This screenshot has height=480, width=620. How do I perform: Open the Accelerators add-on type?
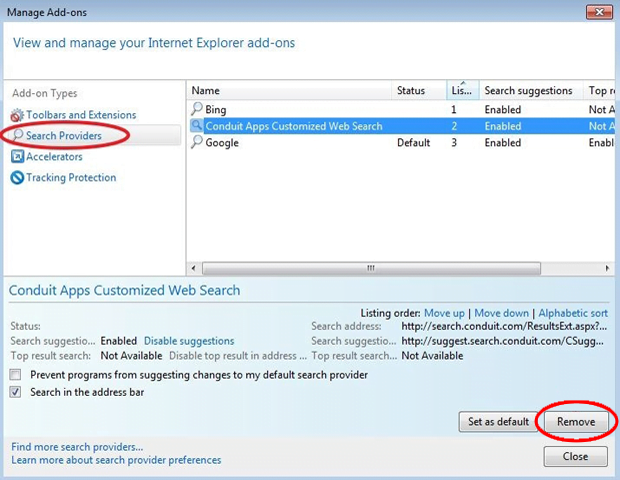click(x=54, y=157)
